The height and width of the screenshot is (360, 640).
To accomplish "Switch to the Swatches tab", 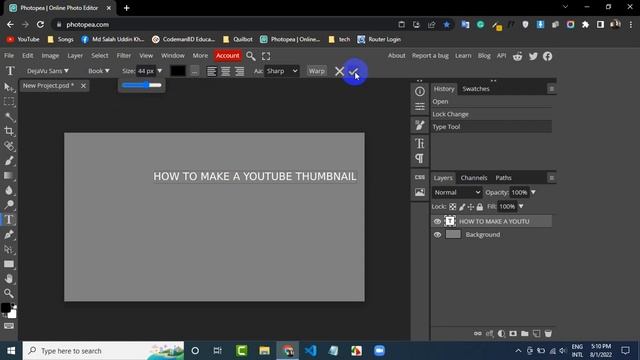I will click(x=476, y=89).
